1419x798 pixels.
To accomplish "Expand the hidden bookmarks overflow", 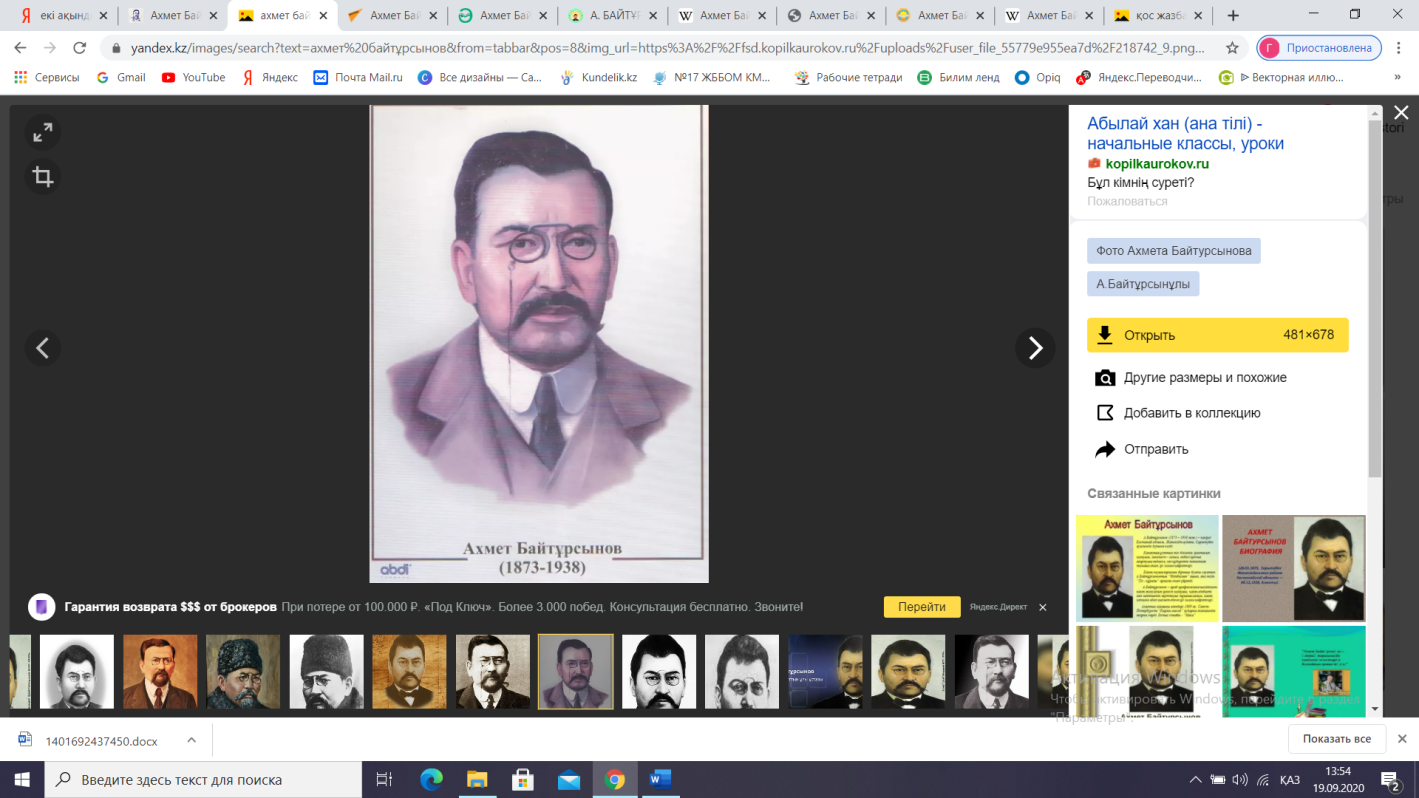I will pyautogui.click(x=1397, y=77).
